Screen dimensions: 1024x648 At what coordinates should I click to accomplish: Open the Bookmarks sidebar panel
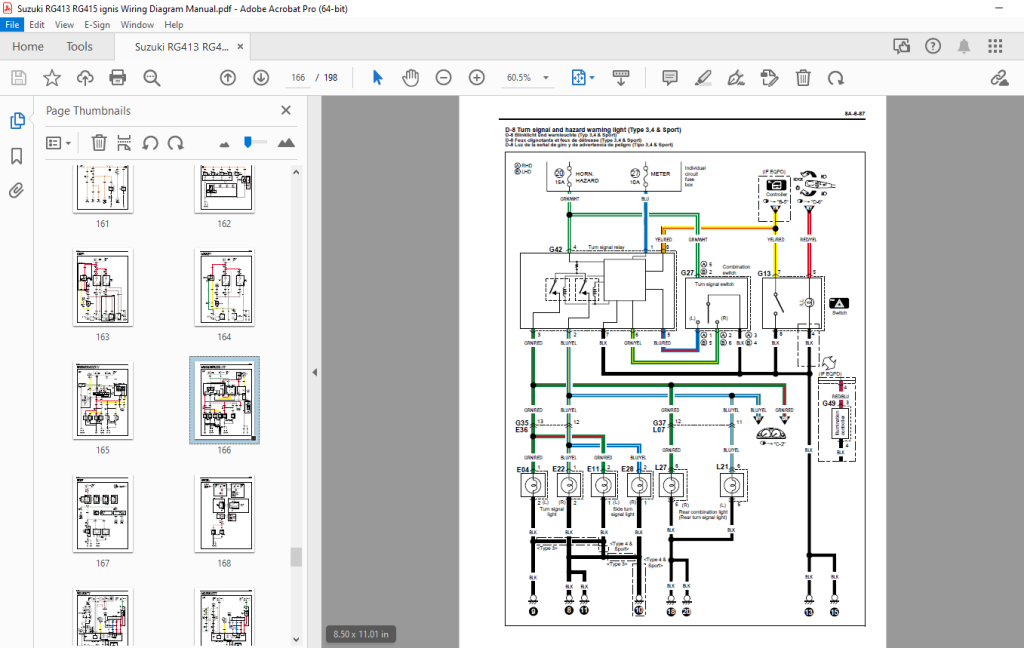[x=17, y=155]
